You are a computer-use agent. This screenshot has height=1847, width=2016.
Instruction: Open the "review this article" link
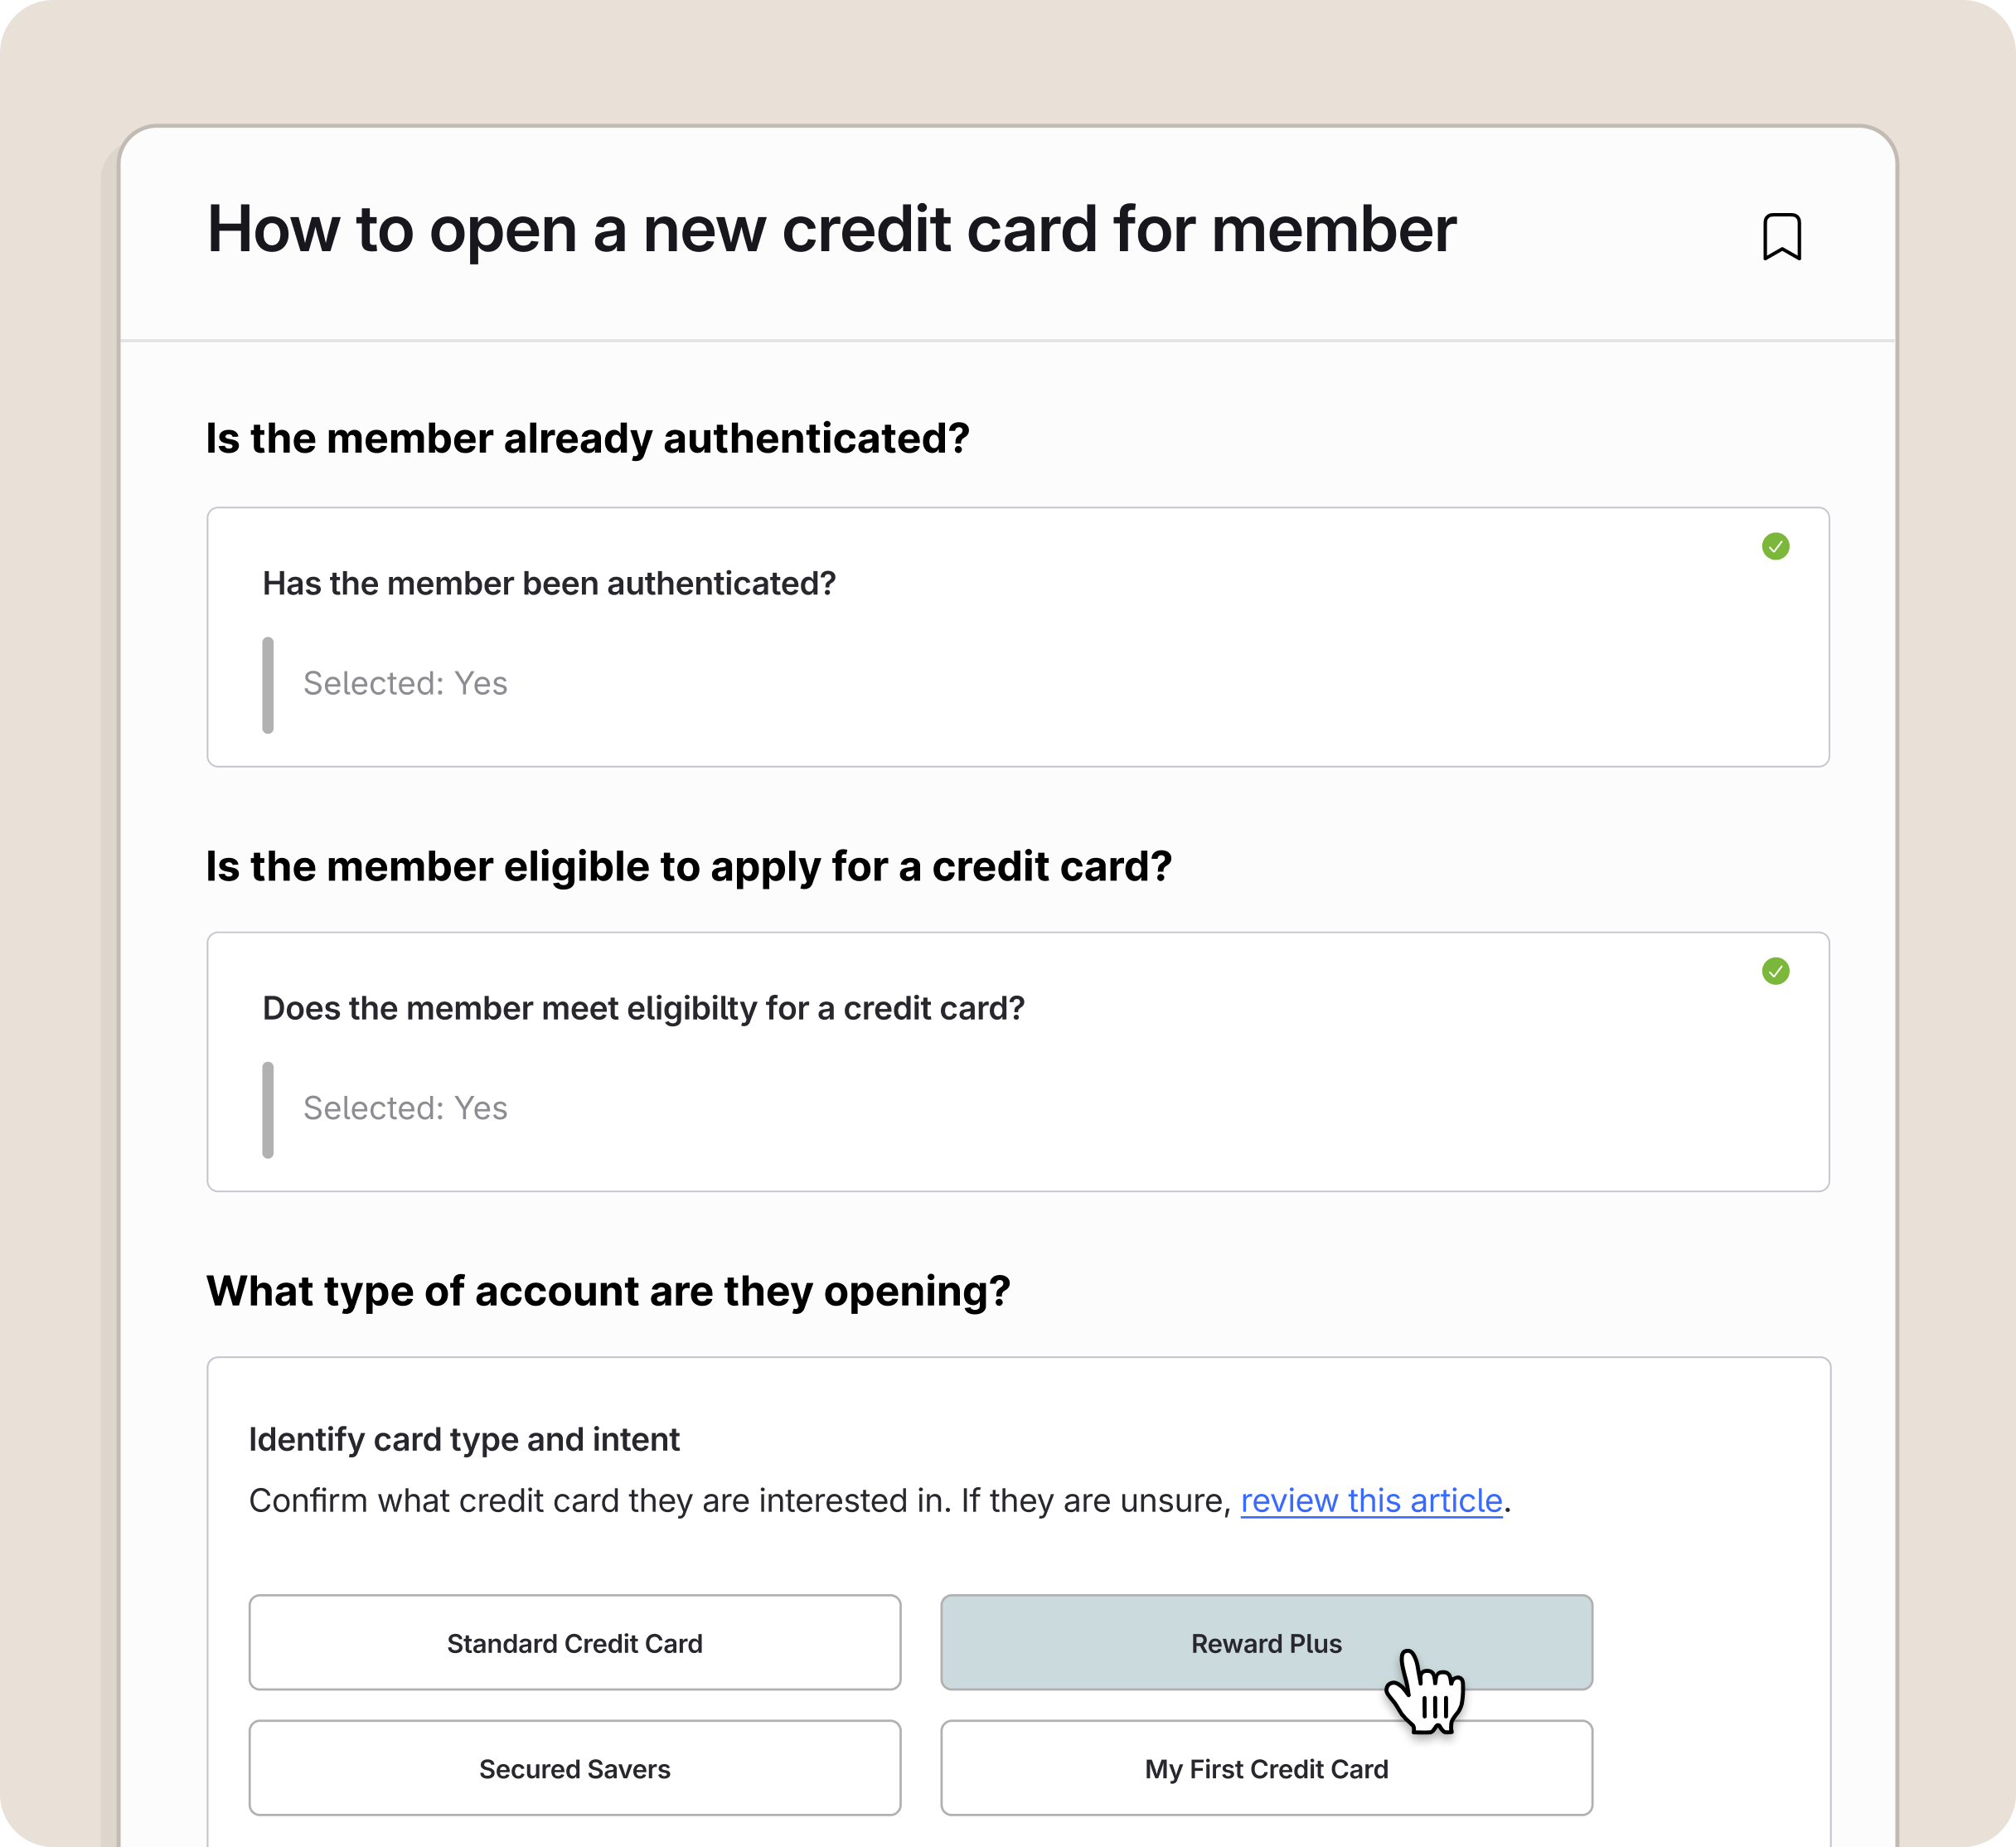click(1371, 1500)
